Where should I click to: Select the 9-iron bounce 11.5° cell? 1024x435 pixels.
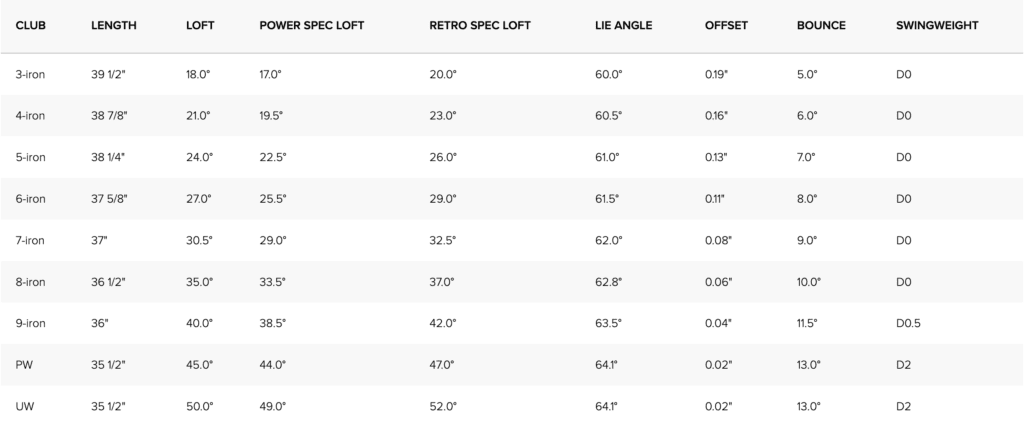(807, 323)
